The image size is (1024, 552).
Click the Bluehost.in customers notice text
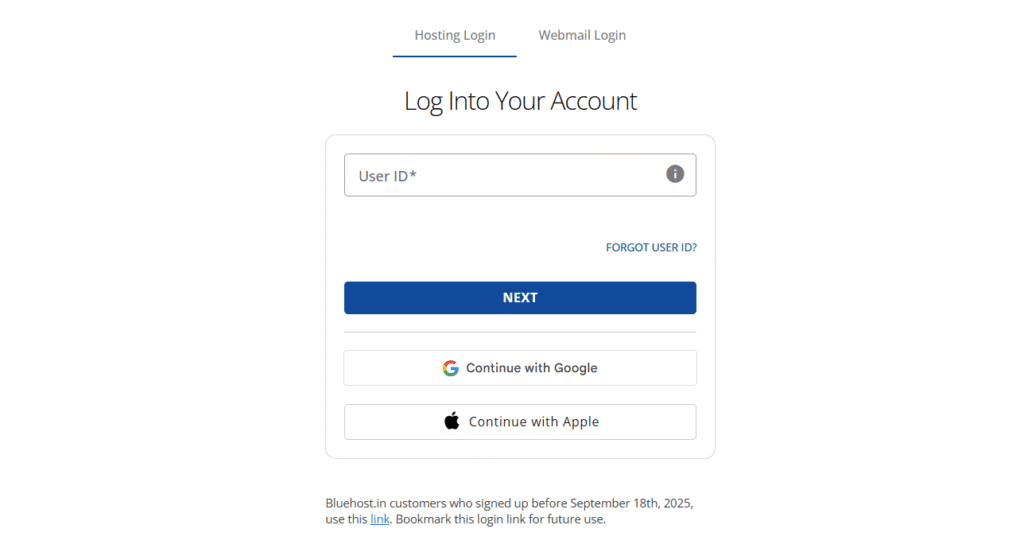pos(509,511)
